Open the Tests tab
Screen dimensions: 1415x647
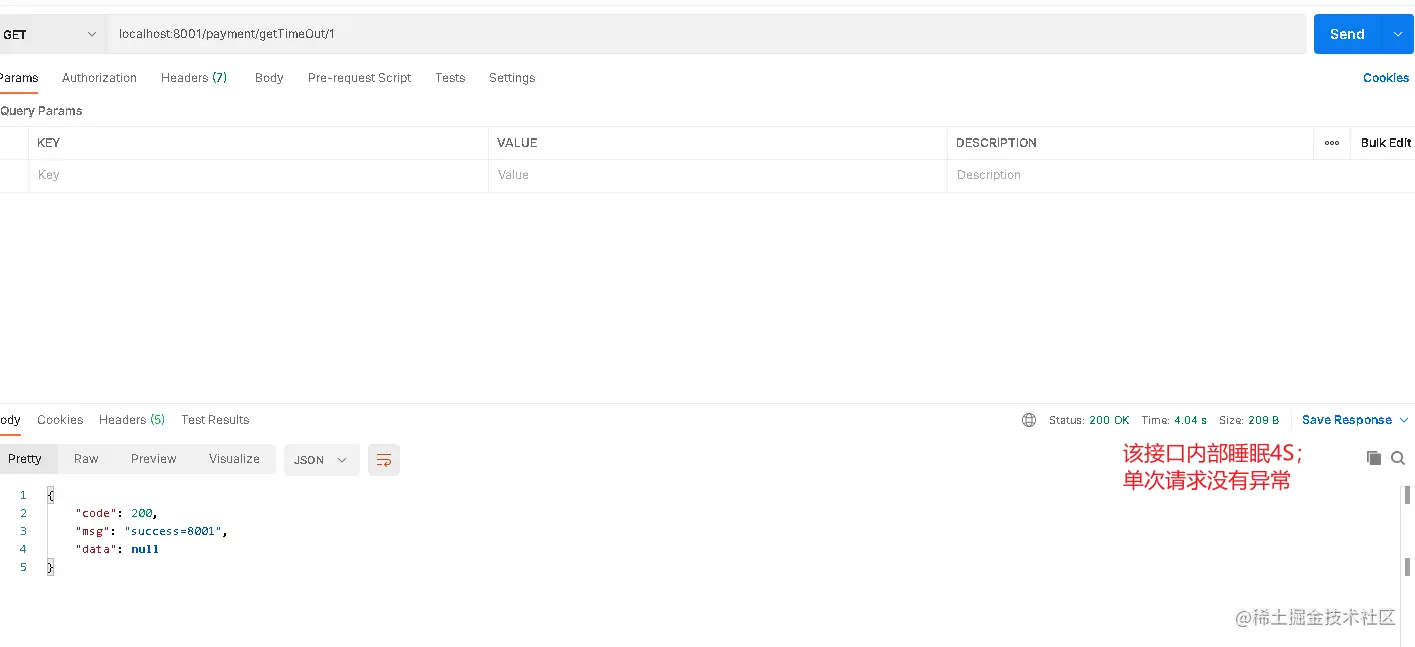(450, 78)
